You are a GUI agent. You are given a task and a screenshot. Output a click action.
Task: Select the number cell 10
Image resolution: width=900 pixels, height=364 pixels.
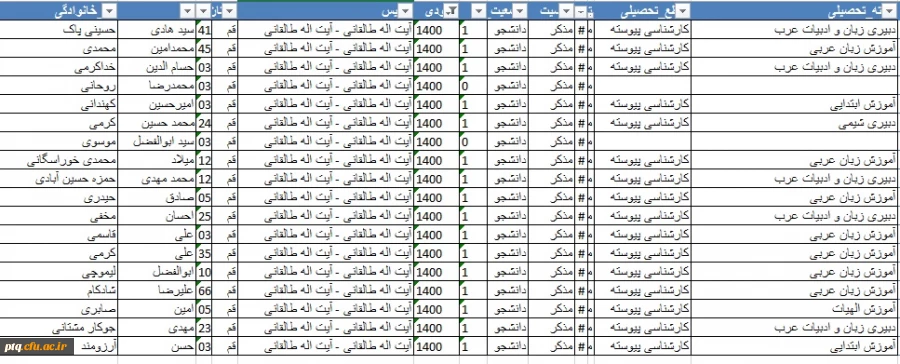click(204, 272)
